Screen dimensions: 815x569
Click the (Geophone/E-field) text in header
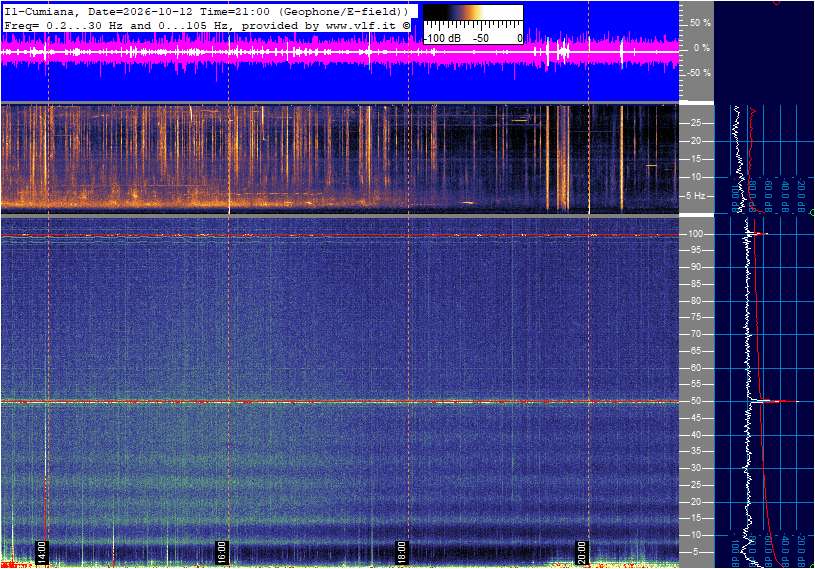coord(342,11)
